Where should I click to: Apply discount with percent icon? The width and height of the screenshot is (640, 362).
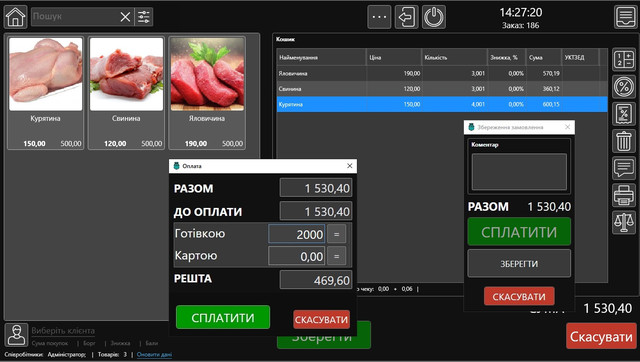point(624,87)
